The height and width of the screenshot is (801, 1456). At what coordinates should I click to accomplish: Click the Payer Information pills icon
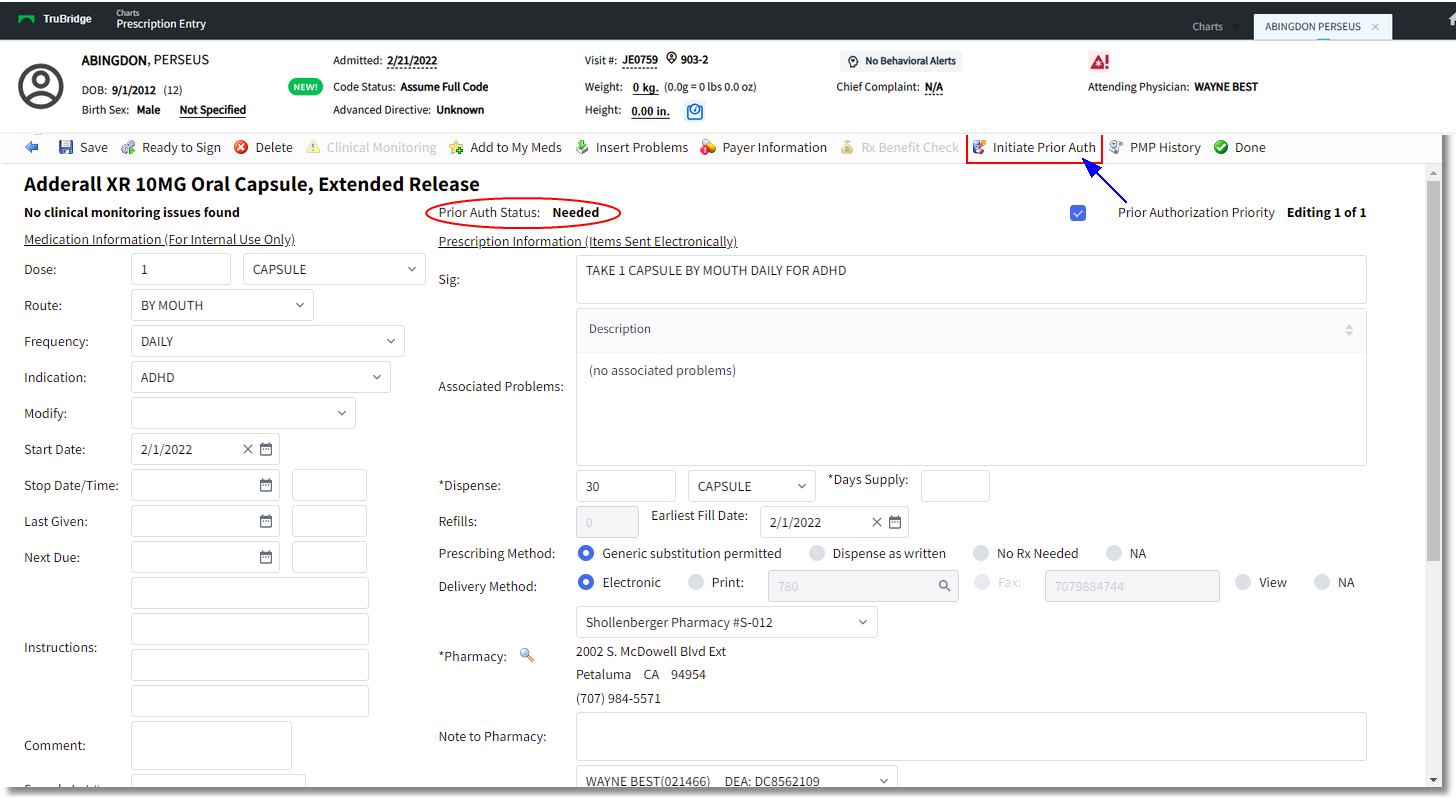click(x=708, y=147)
